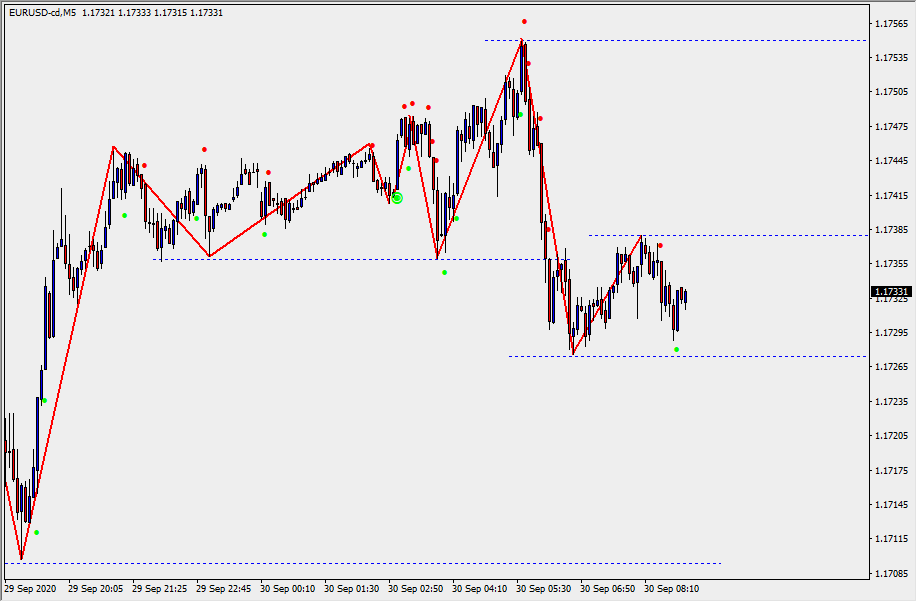Click the green circled signal marker
Viewport: 917px width, 602px height.
[397, 198]
